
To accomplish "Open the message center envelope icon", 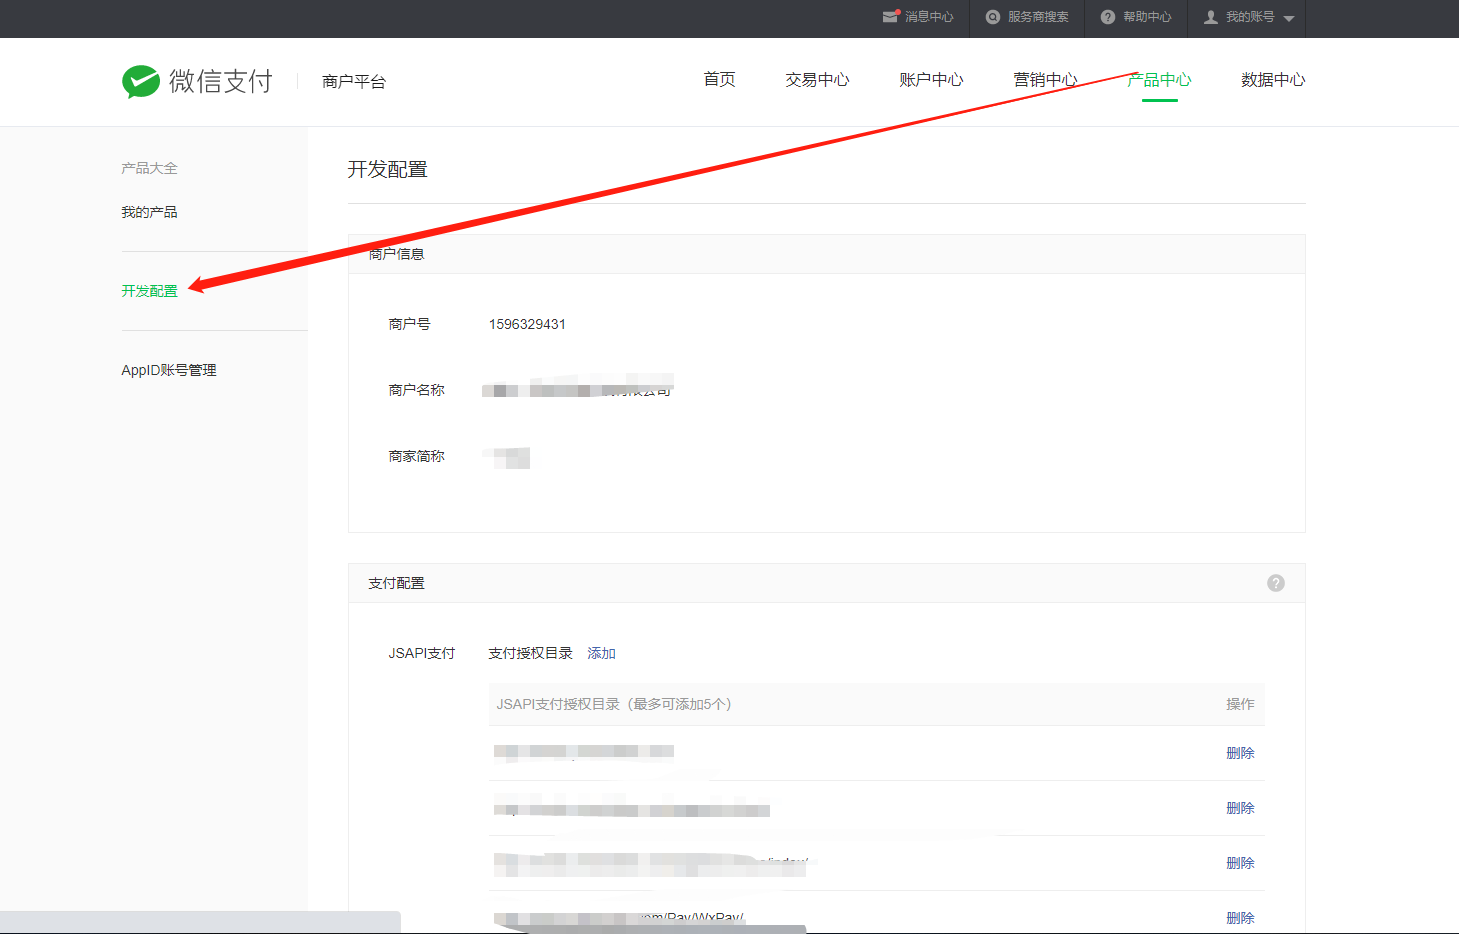I will point(890,17).
